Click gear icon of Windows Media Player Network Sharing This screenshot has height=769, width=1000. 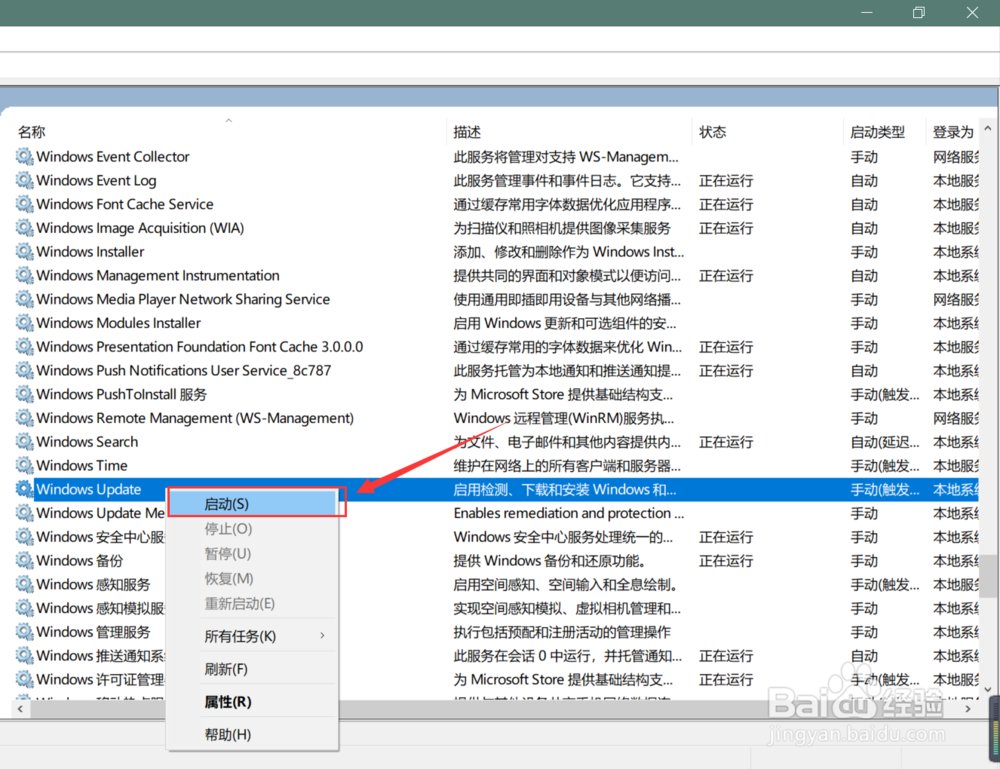click(x=24, y=299)
